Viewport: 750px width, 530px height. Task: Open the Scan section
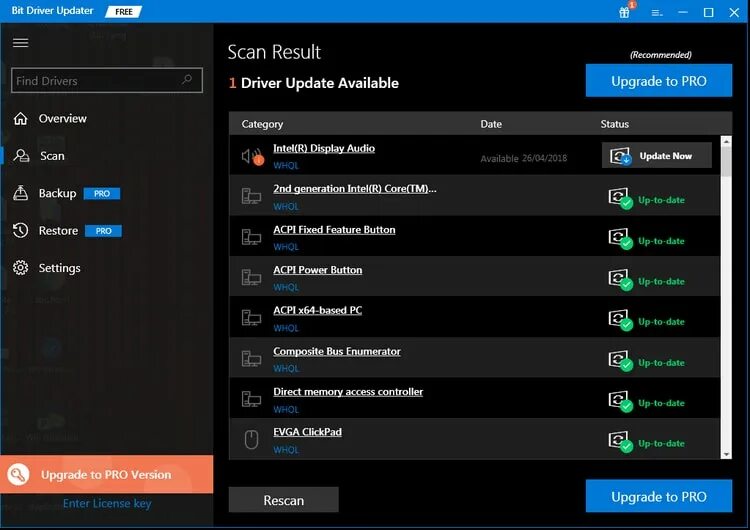pyautogui.click(x=52, y=156)
